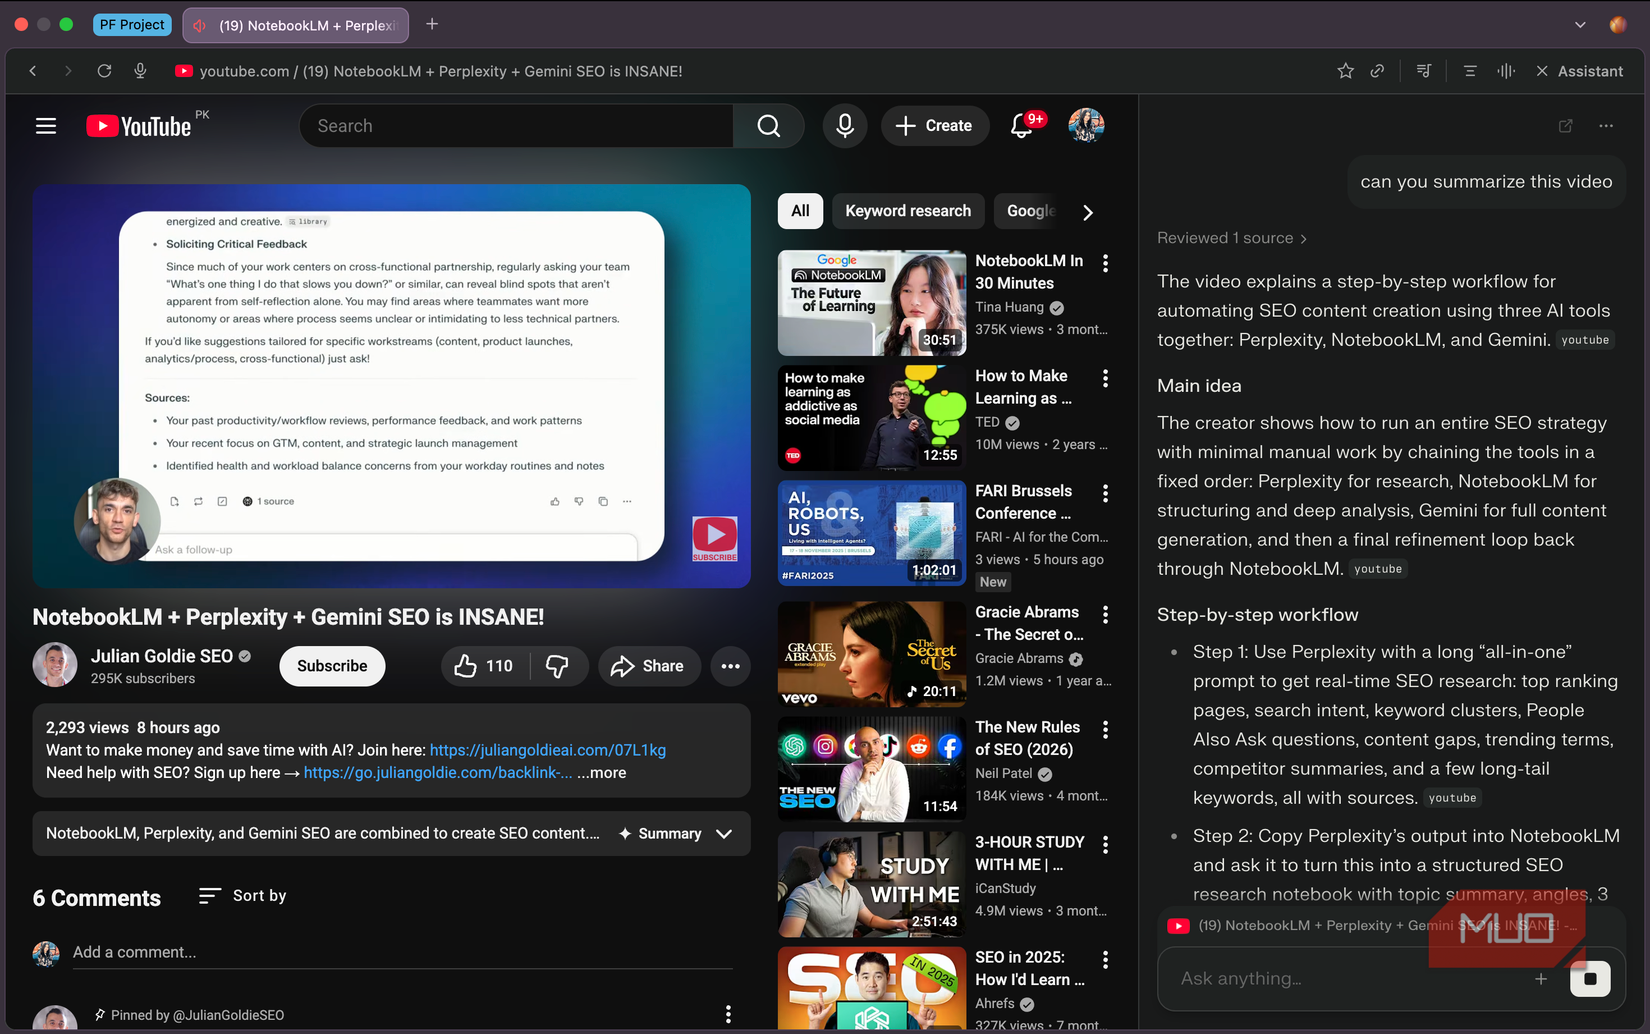Switch to the "PF Project" browser tab
The height and width of the screenshot is (1034, 1650).
131,24
